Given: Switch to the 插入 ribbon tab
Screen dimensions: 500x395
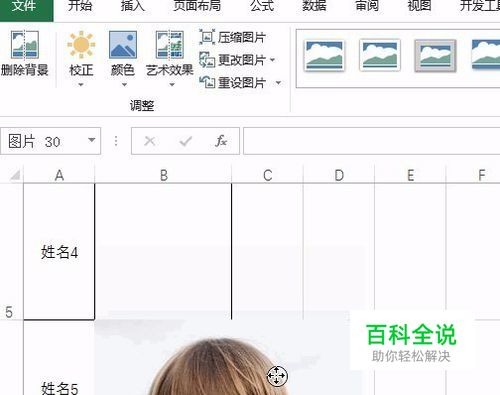Looking at the screenshot, I should tap(133, 6).
